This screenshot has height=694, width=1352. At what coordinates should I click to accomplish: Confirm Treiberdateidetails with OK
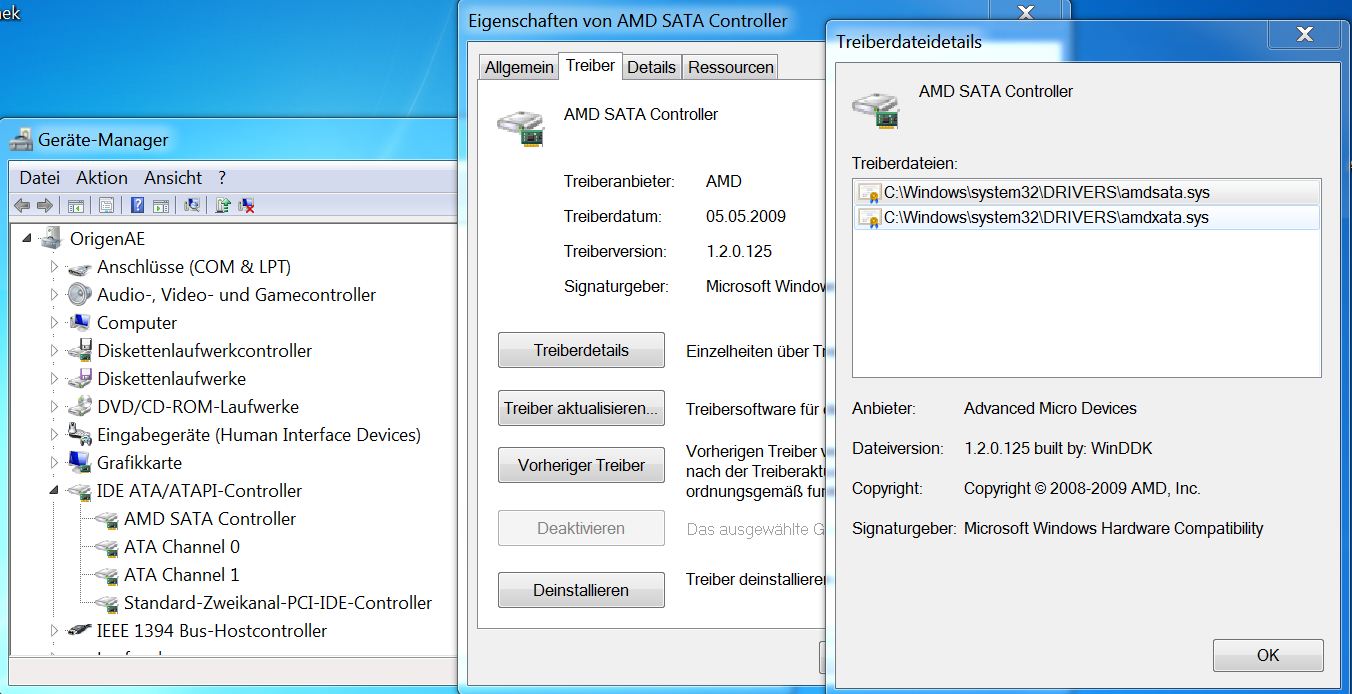coord(1268,656)
